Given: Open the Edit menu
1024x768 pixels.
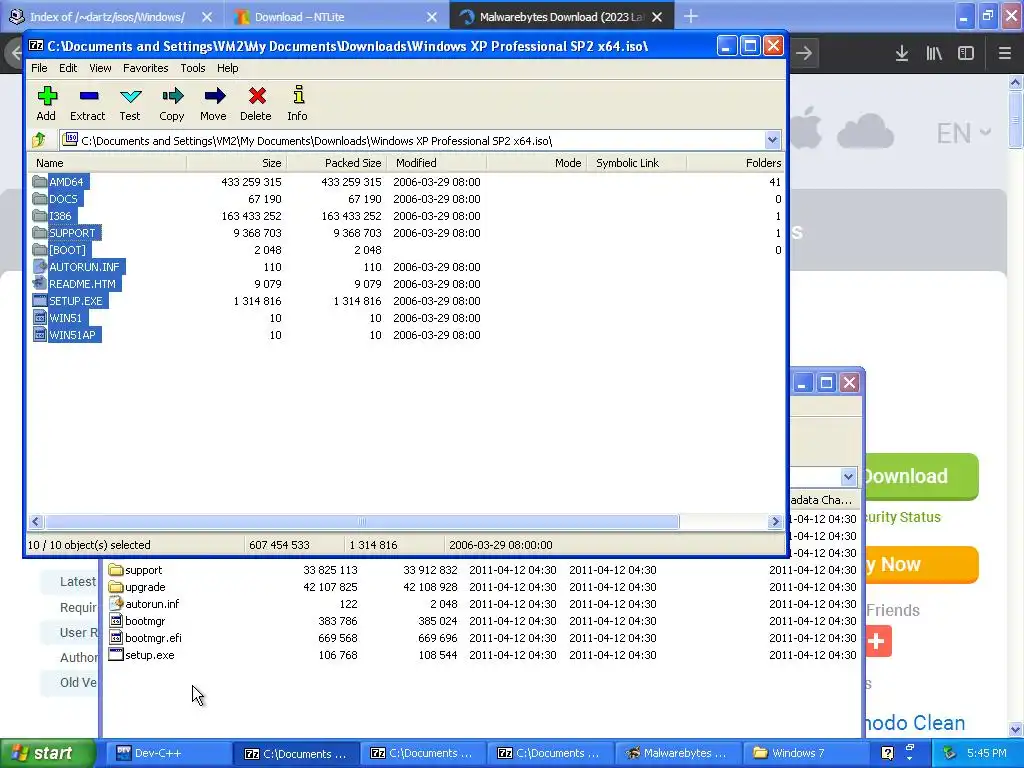Looking at the screenshot, I should pyautogui.click(x=68, y=68).
